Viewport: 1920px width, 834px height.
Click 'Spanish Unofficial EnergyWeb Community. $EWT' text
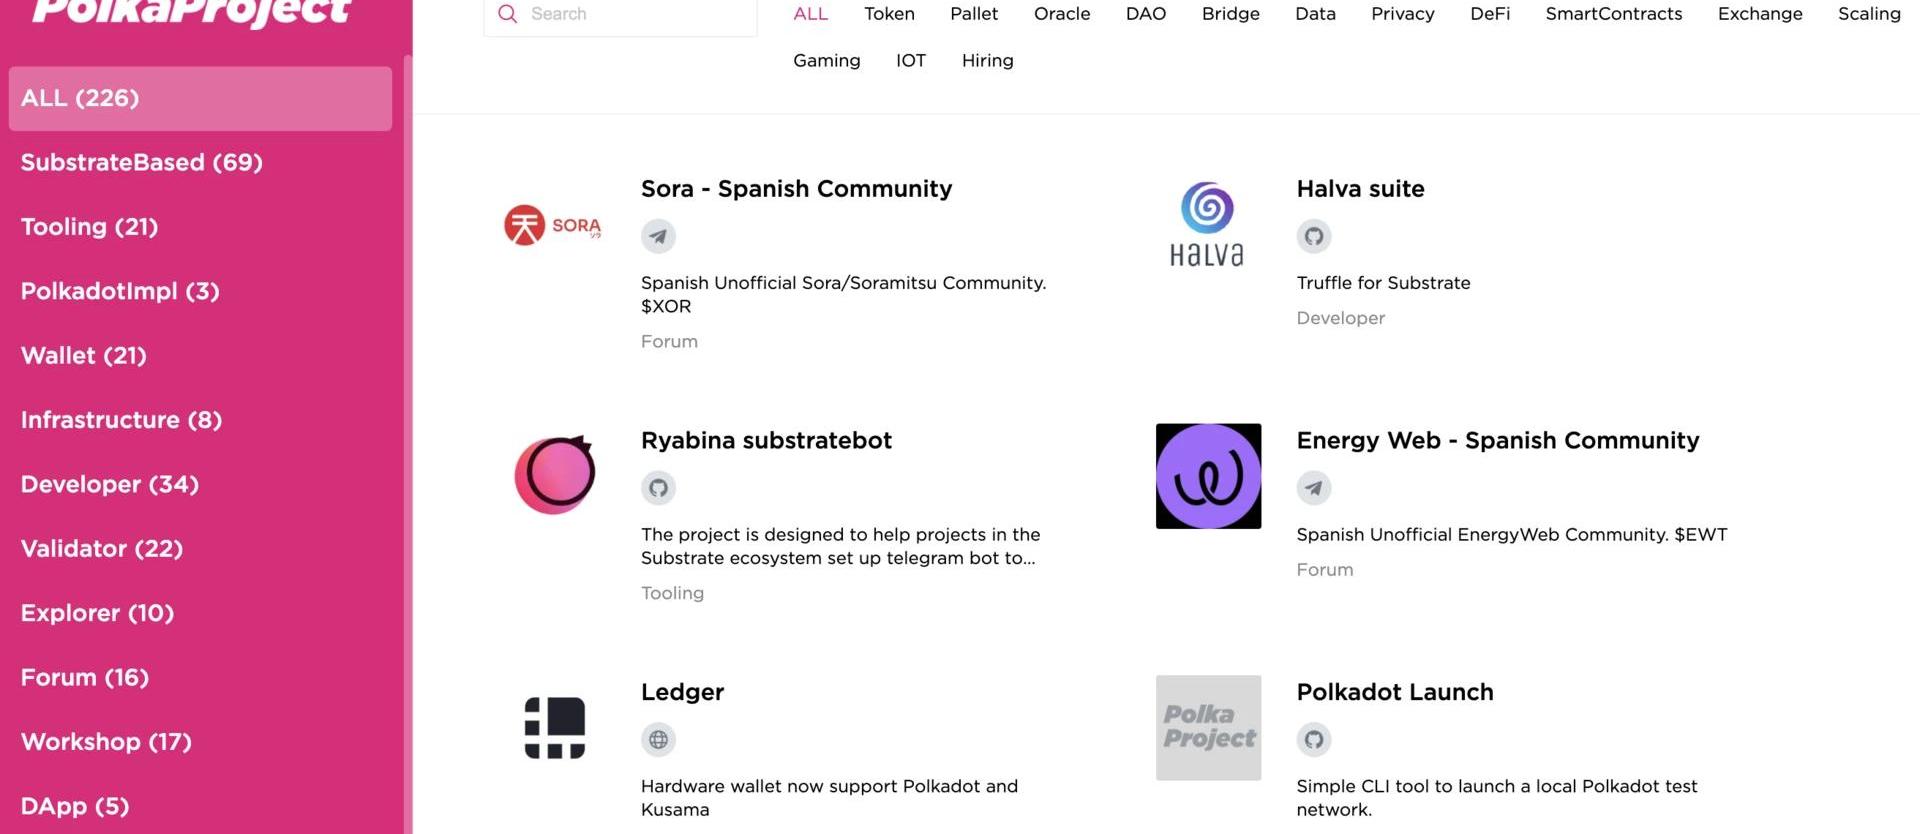[1511, 535]
